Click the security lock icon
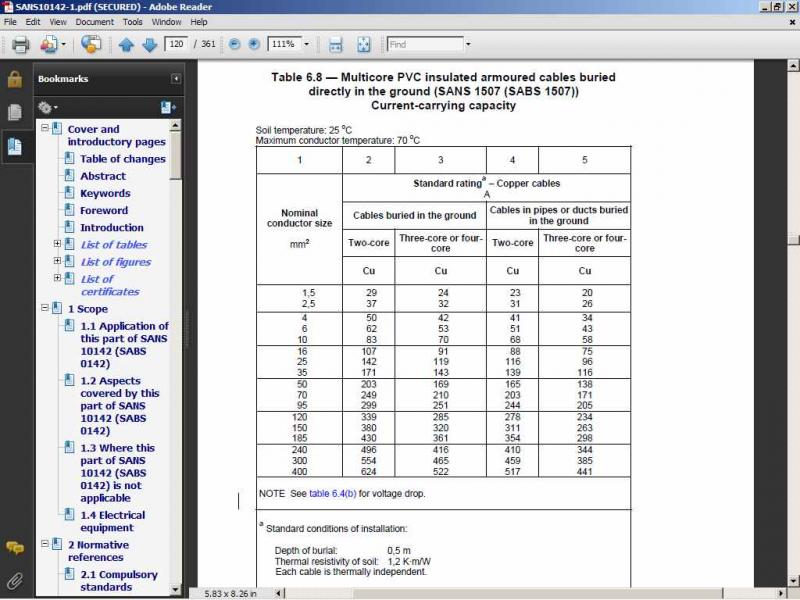The width and height of the screenshot is (800, 600). [14, 80]
